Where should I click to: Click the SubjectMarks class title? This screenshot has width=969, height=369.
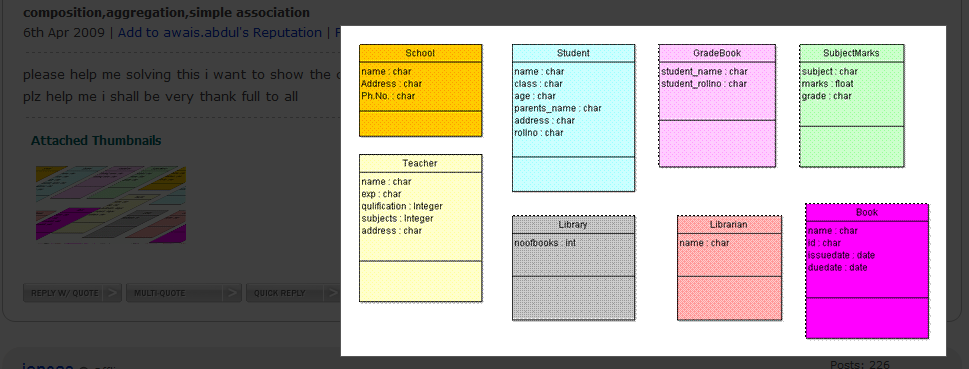tap(851, 53)
